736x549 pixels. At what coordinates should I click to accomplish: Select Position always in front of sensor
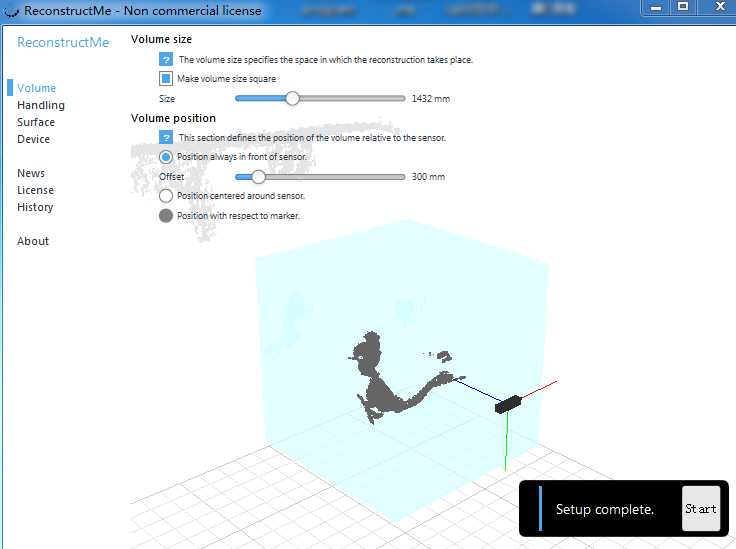pos(166,157)
